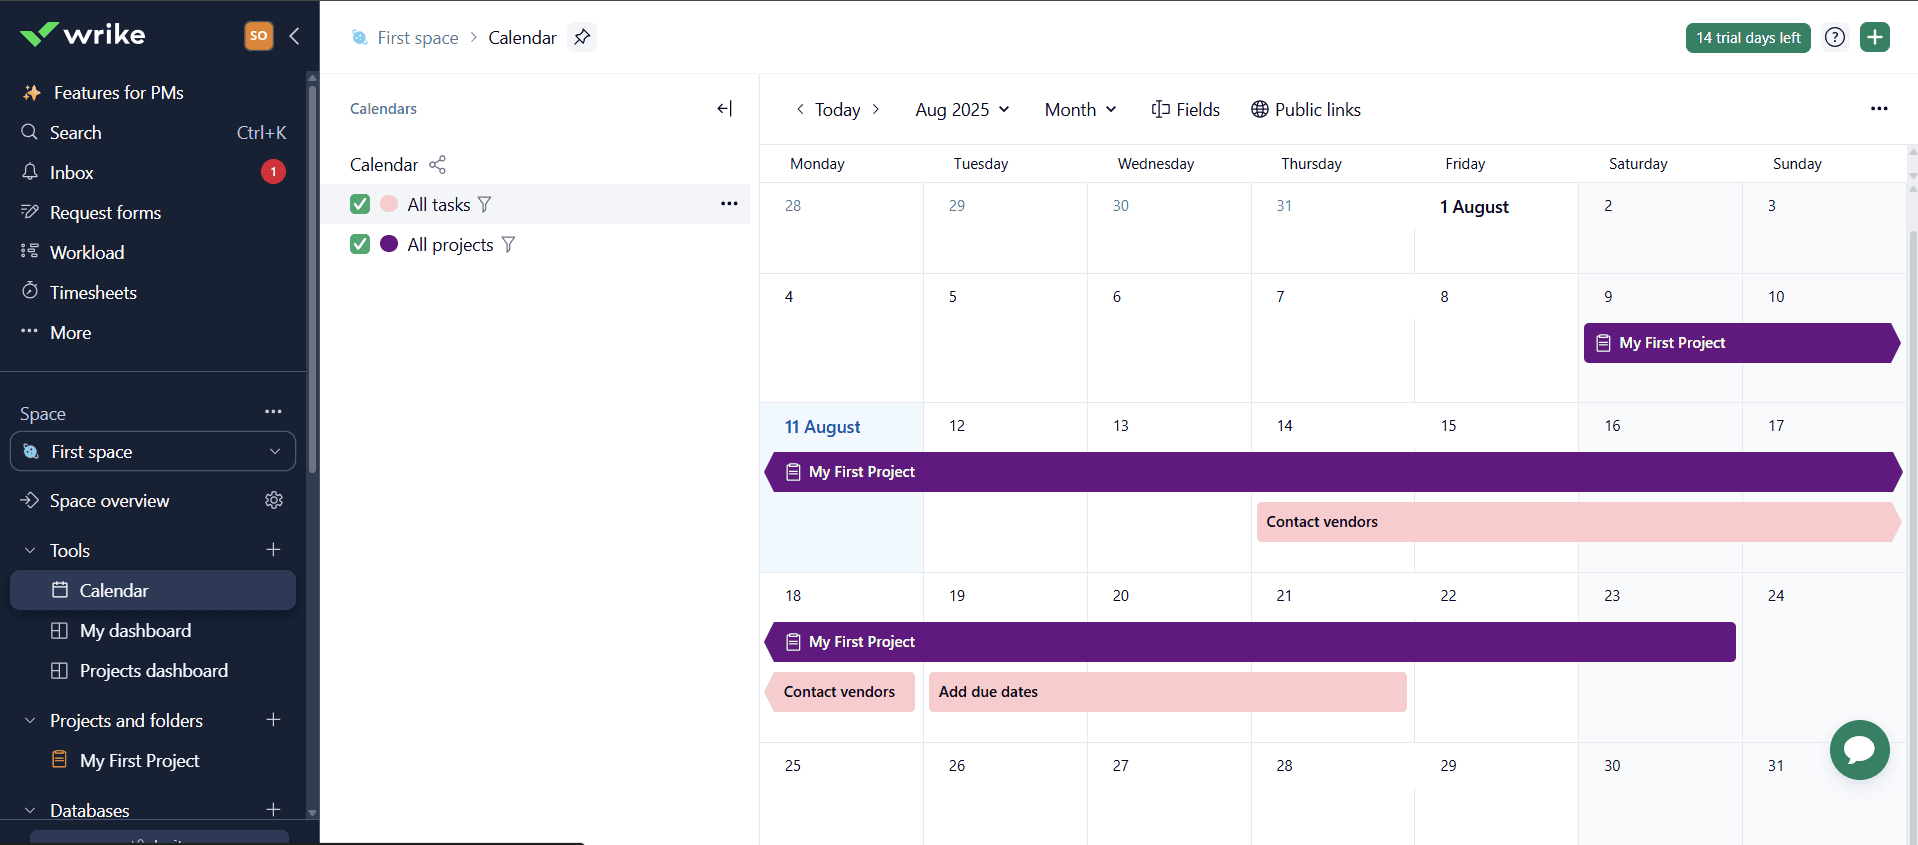Click the 14 trial days left button
This screenshot has height=845, width=1918.
(x=1747, y=38)
